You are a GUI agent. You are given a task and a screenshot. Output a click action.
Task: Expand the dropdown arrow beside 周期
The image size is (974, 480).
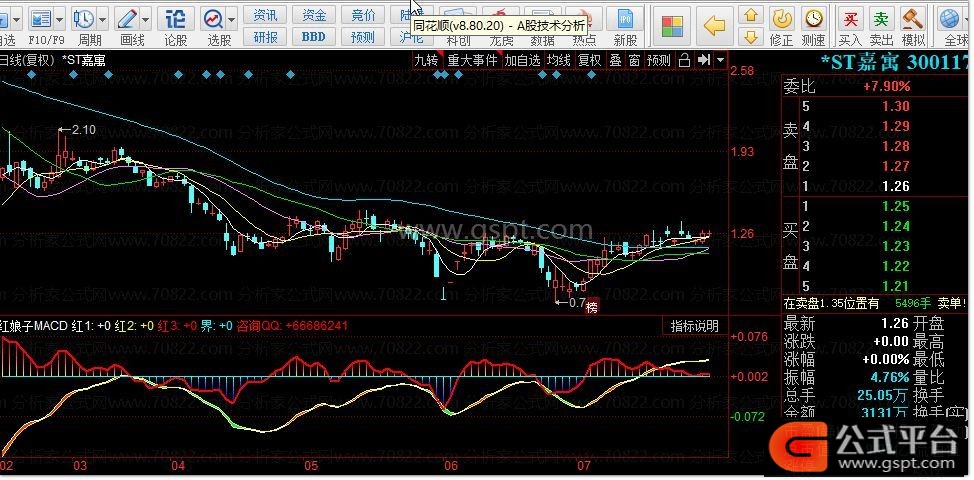tap(101, 19)
